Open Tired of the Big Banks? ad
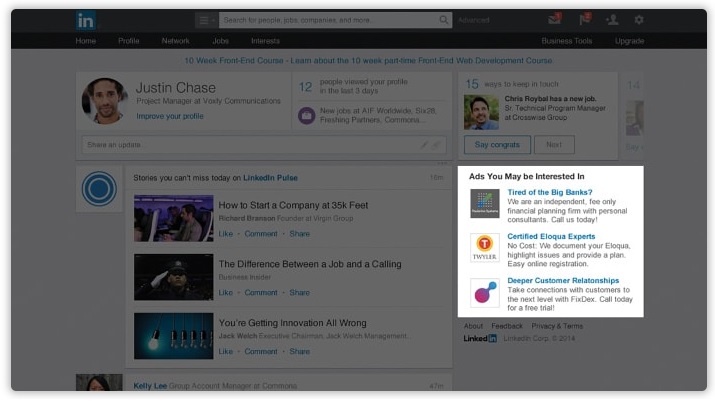 (x=549, y=192)
